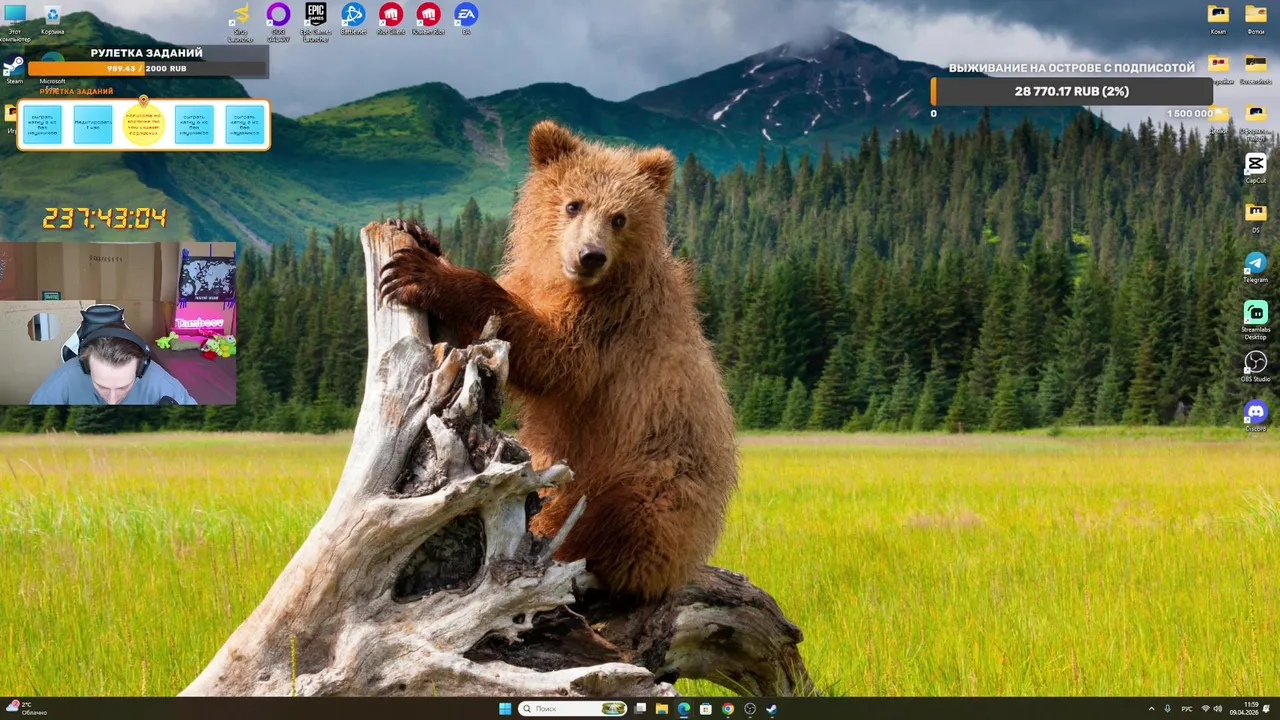Open Google Chrome from the taskbar
The height and width of the screenshot is (720, 1280).
[728, 709]
